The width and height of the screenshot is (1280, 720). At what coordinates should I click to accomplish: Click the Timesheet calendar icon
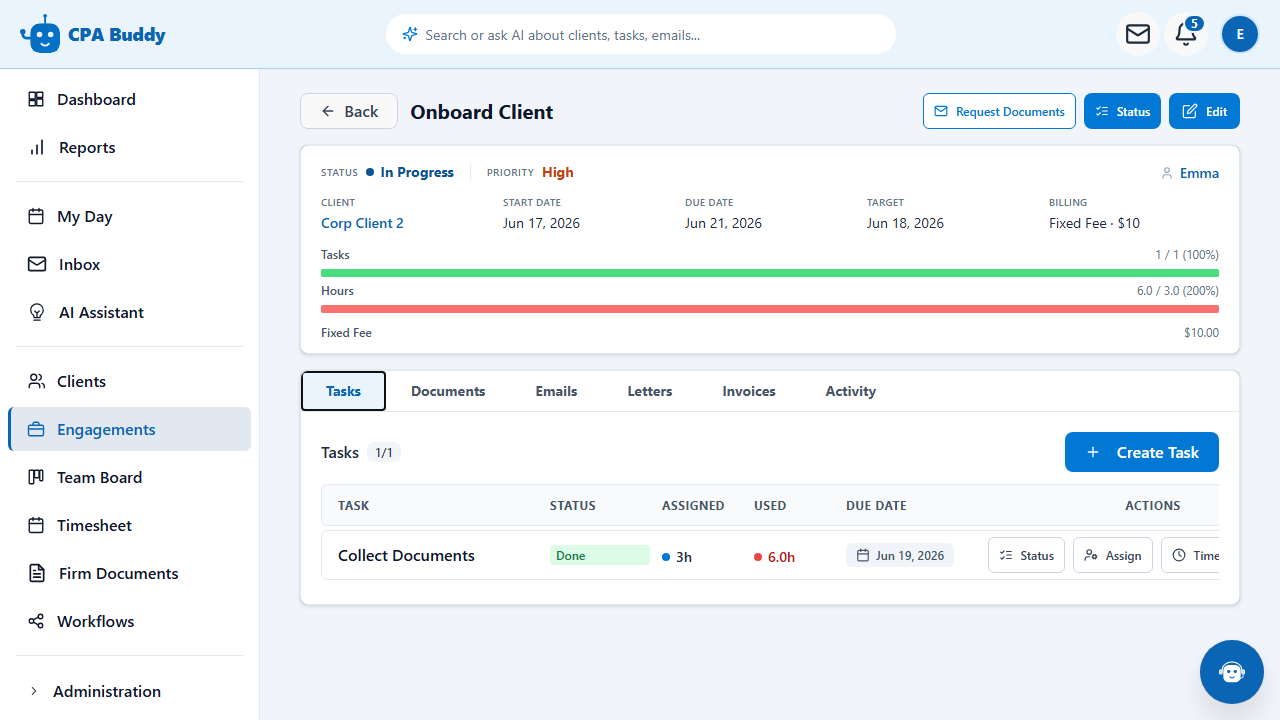point(36,525)
